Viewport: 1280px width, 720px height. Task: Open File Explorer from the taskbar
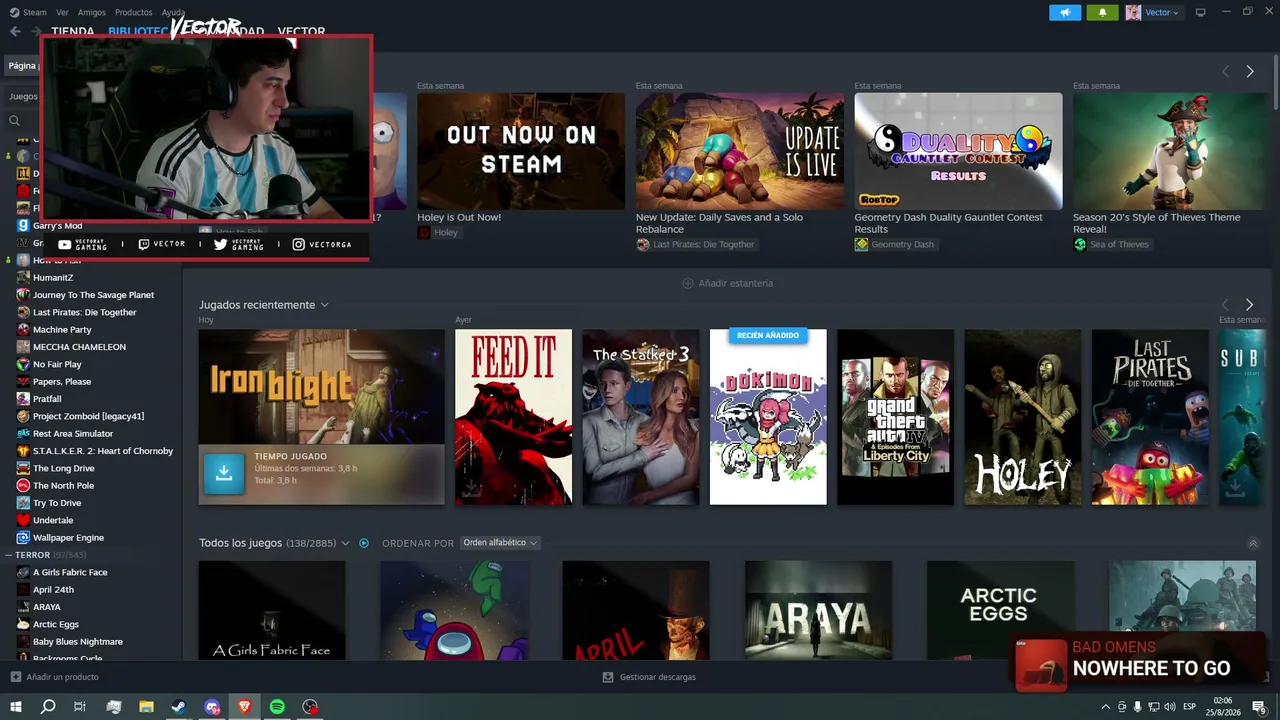tap(146, 707)
